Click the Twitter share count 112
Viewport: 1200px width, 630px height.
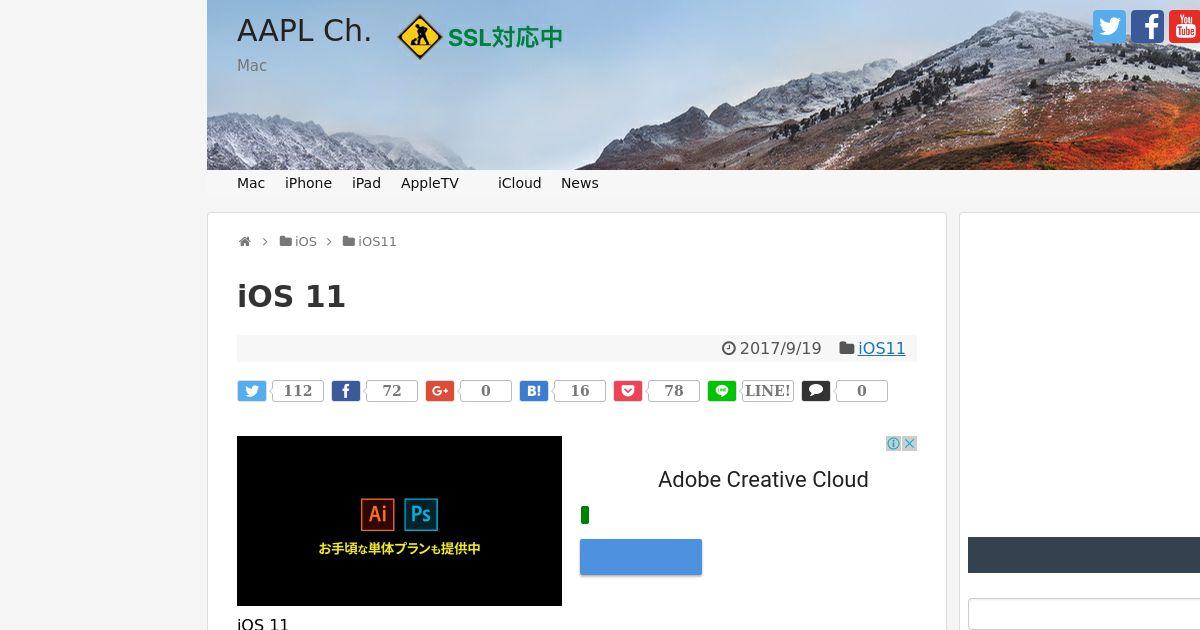tap(298, 391)
